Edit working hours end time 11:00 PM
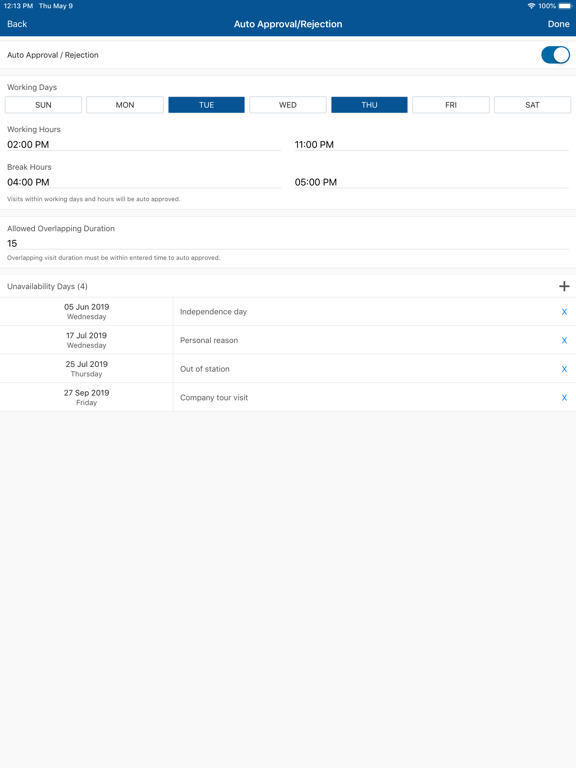576x768 pixels. pyautogui.click(x=432, y=144)
